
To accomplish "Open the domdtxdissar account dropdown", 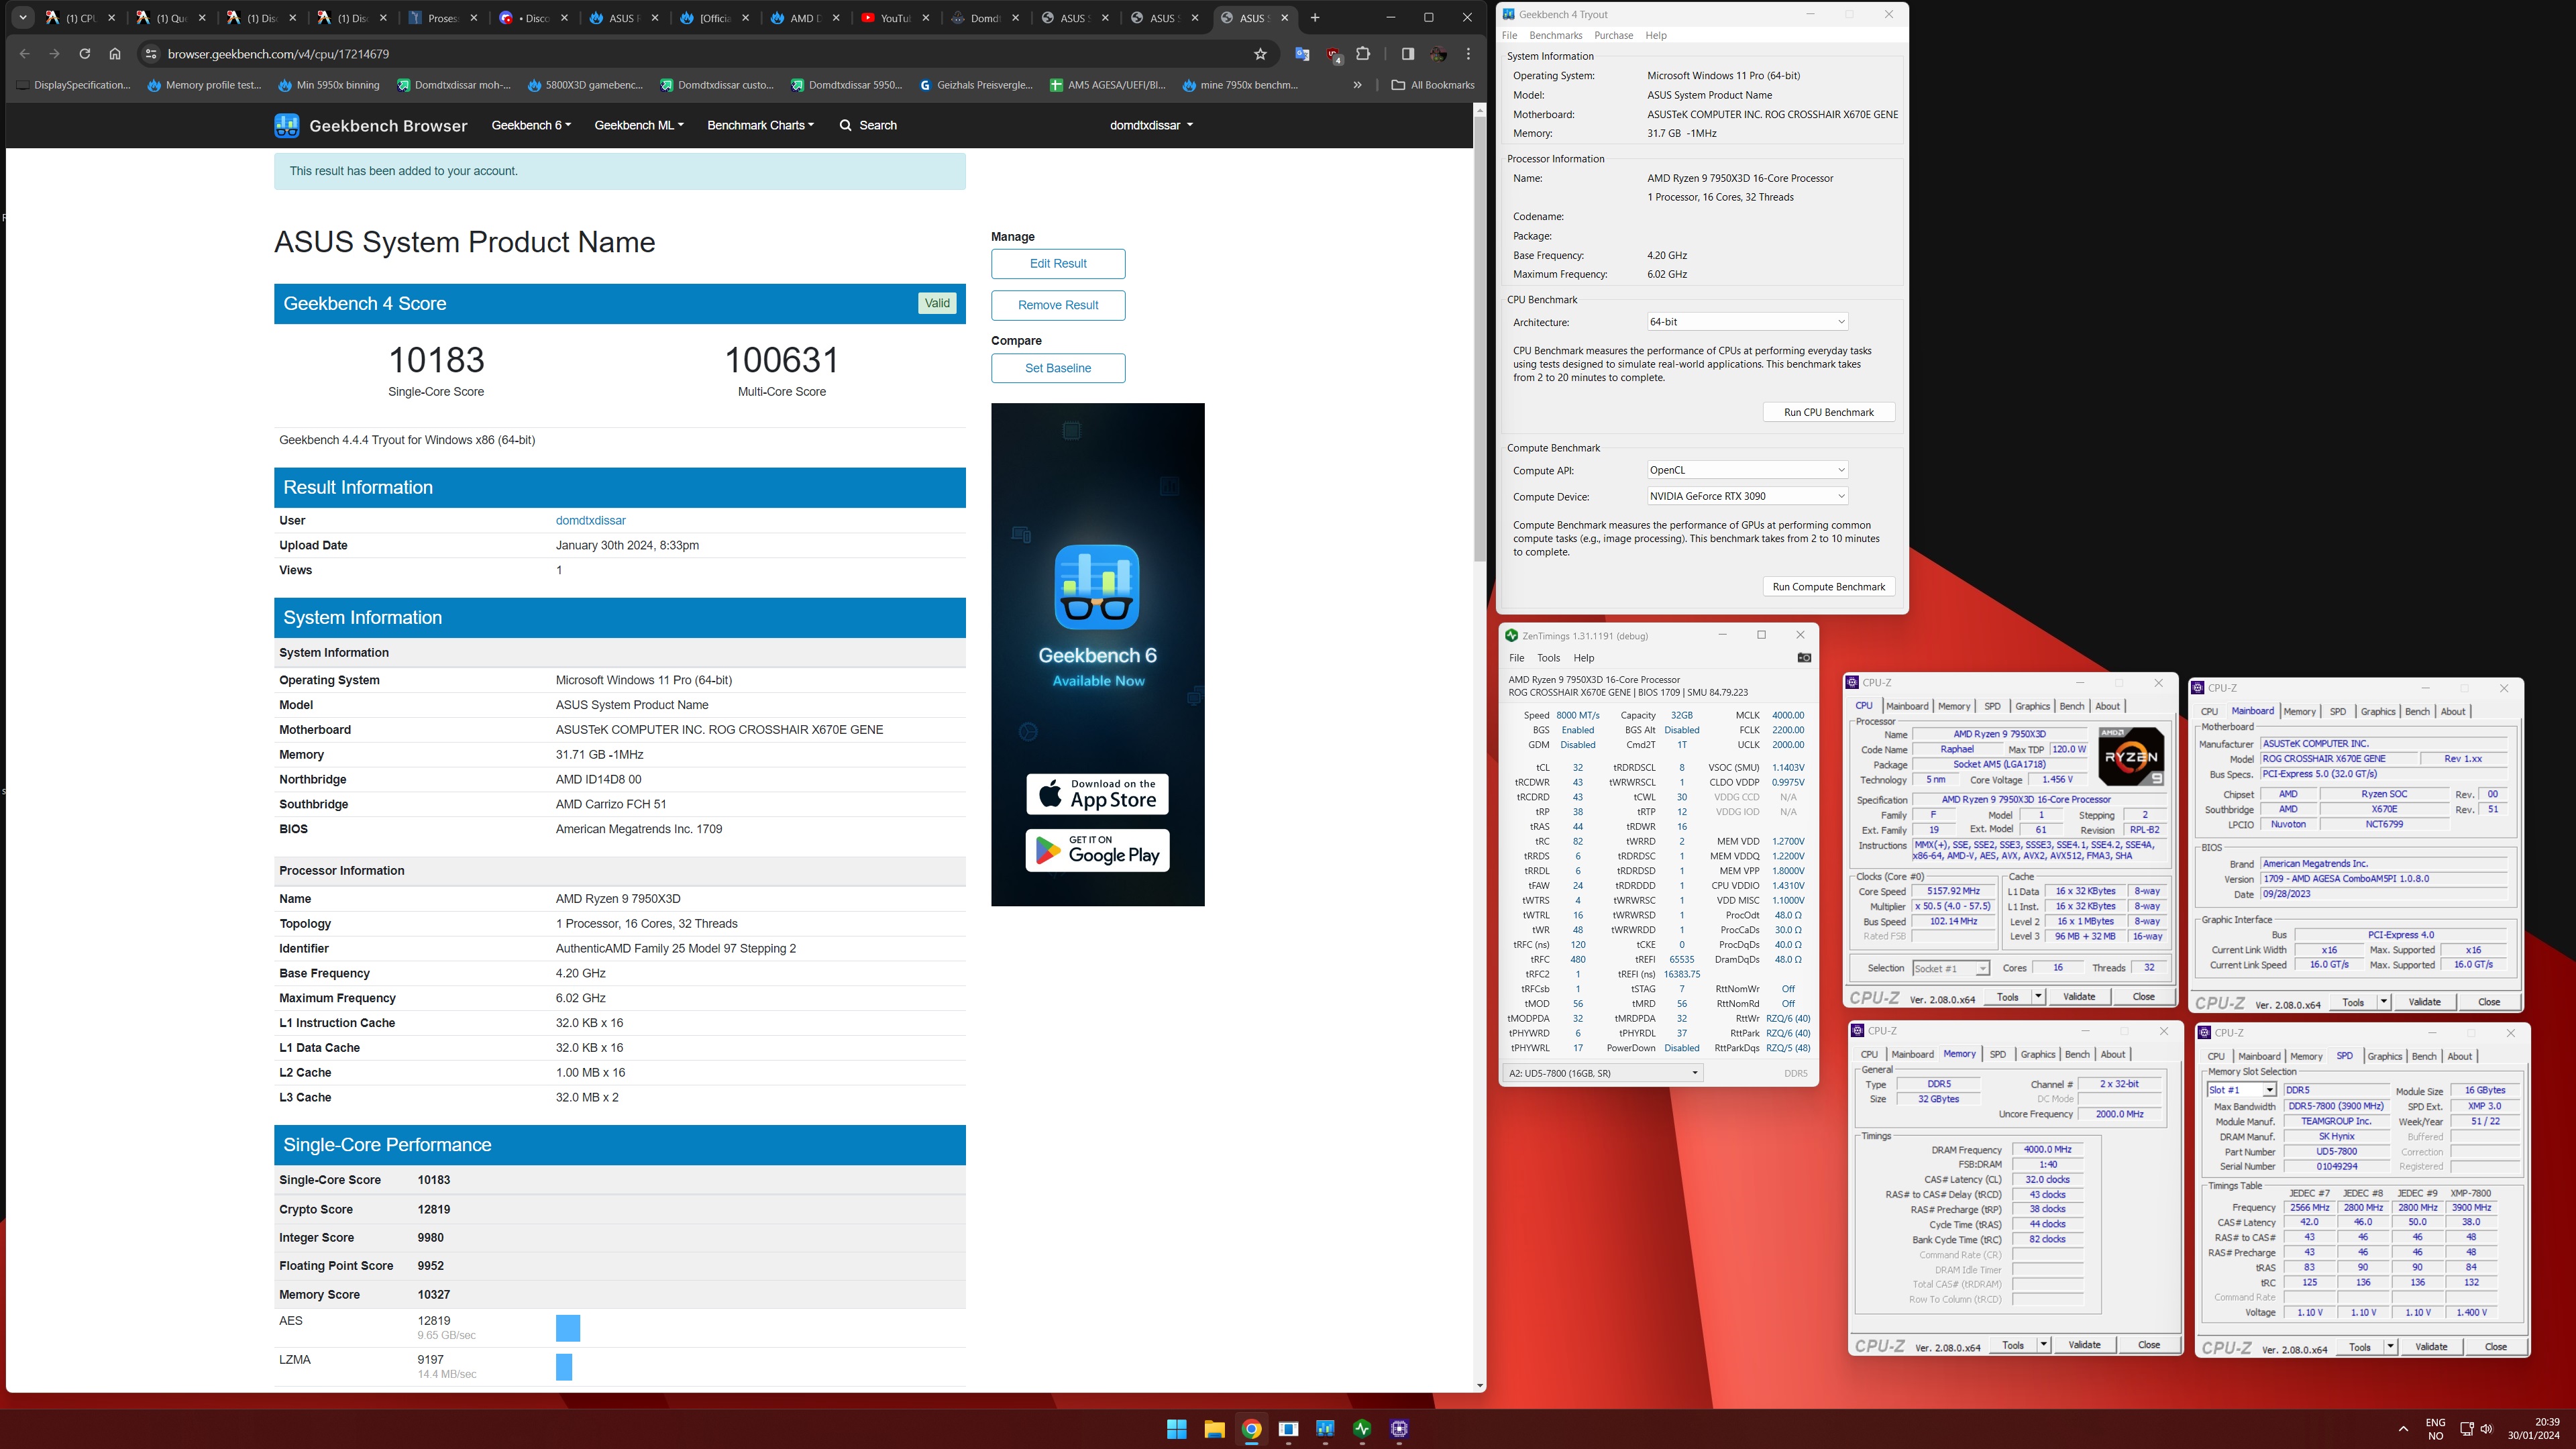I will pos(1151,125).
